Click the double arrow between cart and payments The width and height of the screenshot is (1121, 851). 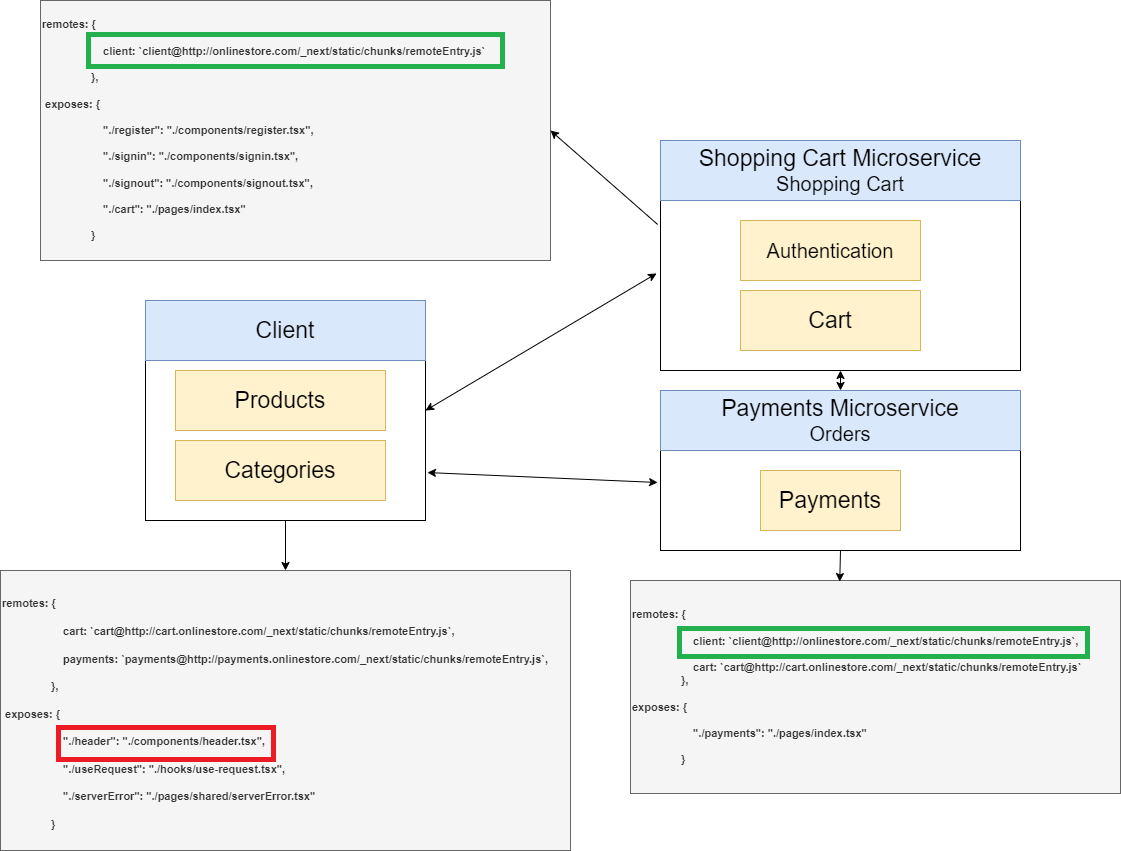(840, 381)
